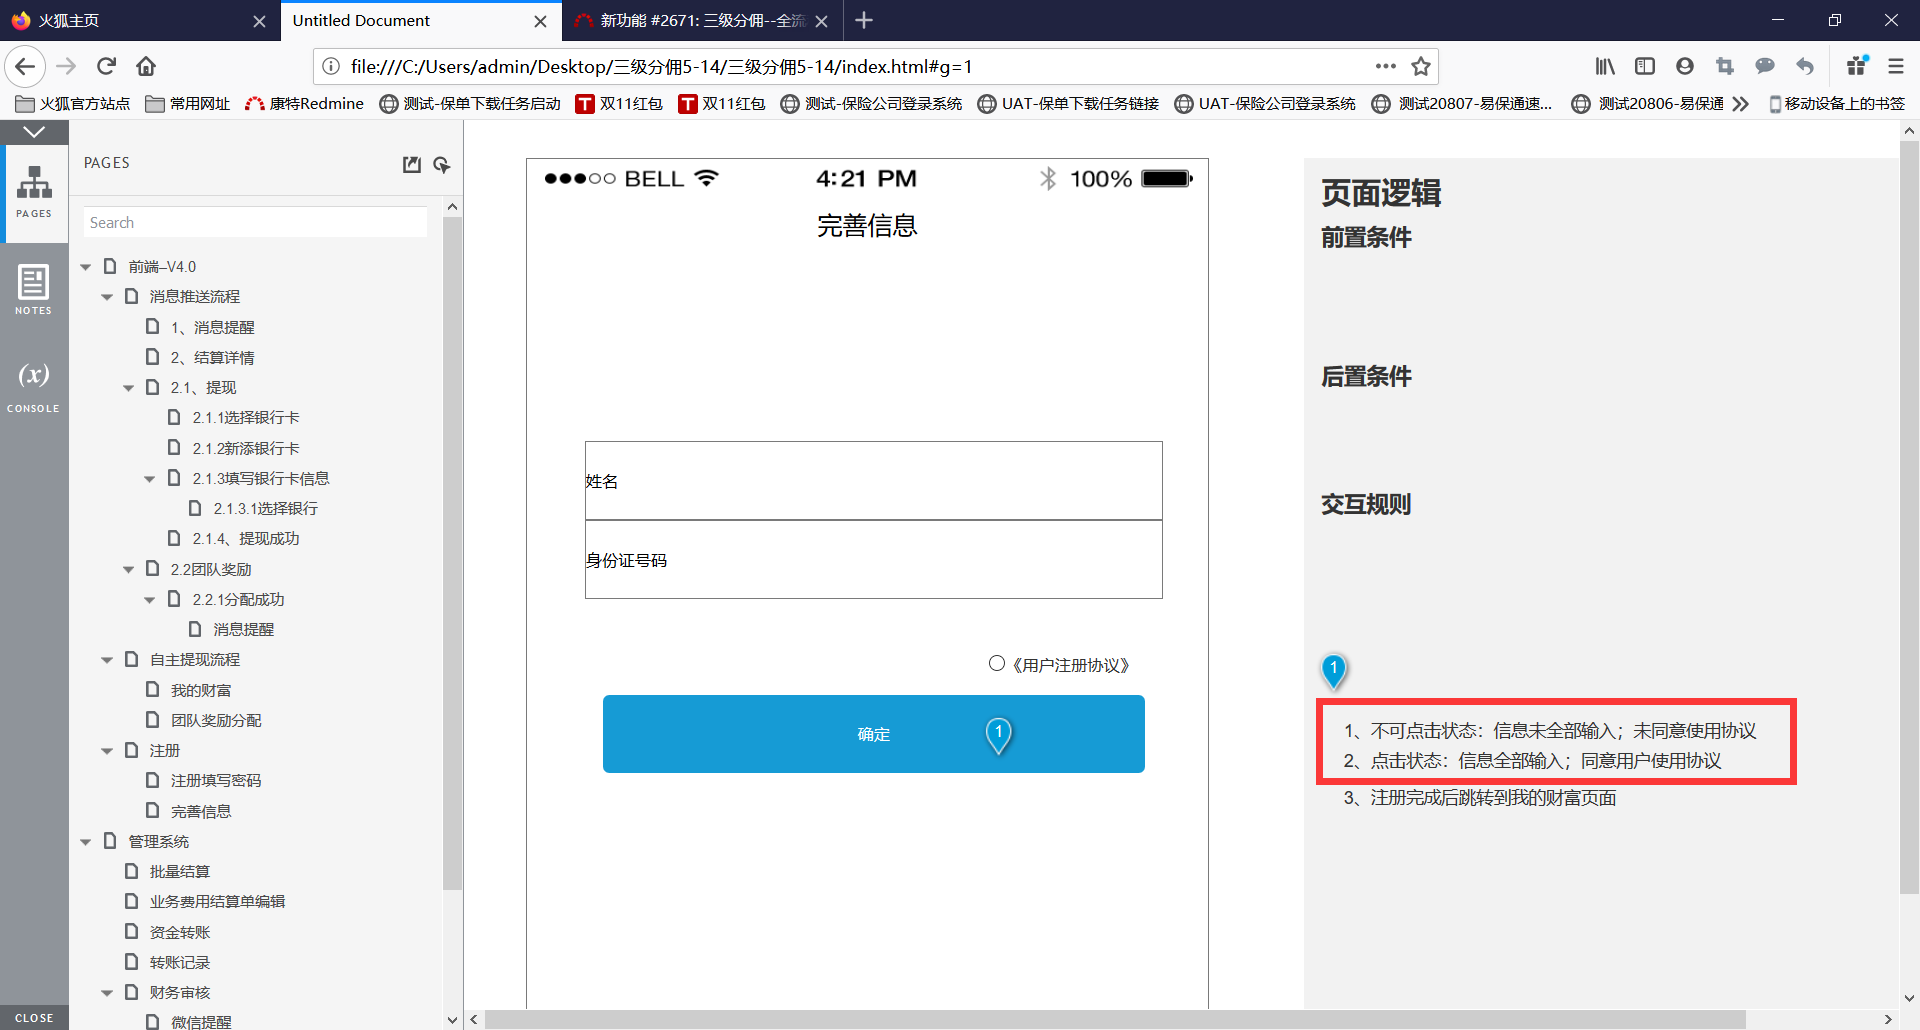Collapse the 2.1、提现 tree node
Screen dimensions: 1920x1030
pyautogui.click(x=128, y=388)
